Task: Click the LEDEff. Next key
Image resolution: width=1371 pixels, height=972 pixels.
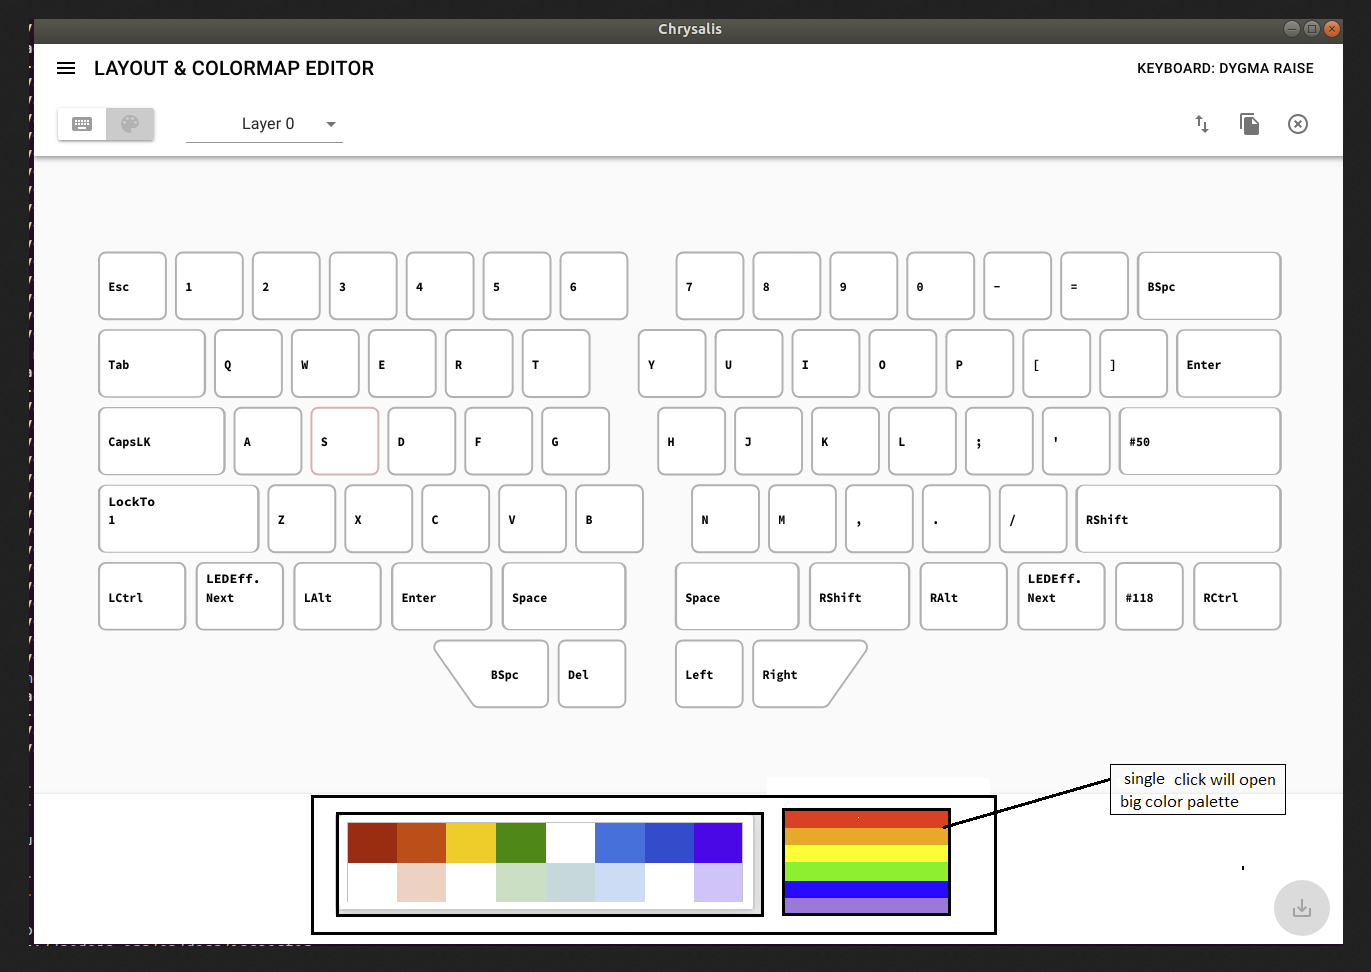Action: click(x=239, y=596)
